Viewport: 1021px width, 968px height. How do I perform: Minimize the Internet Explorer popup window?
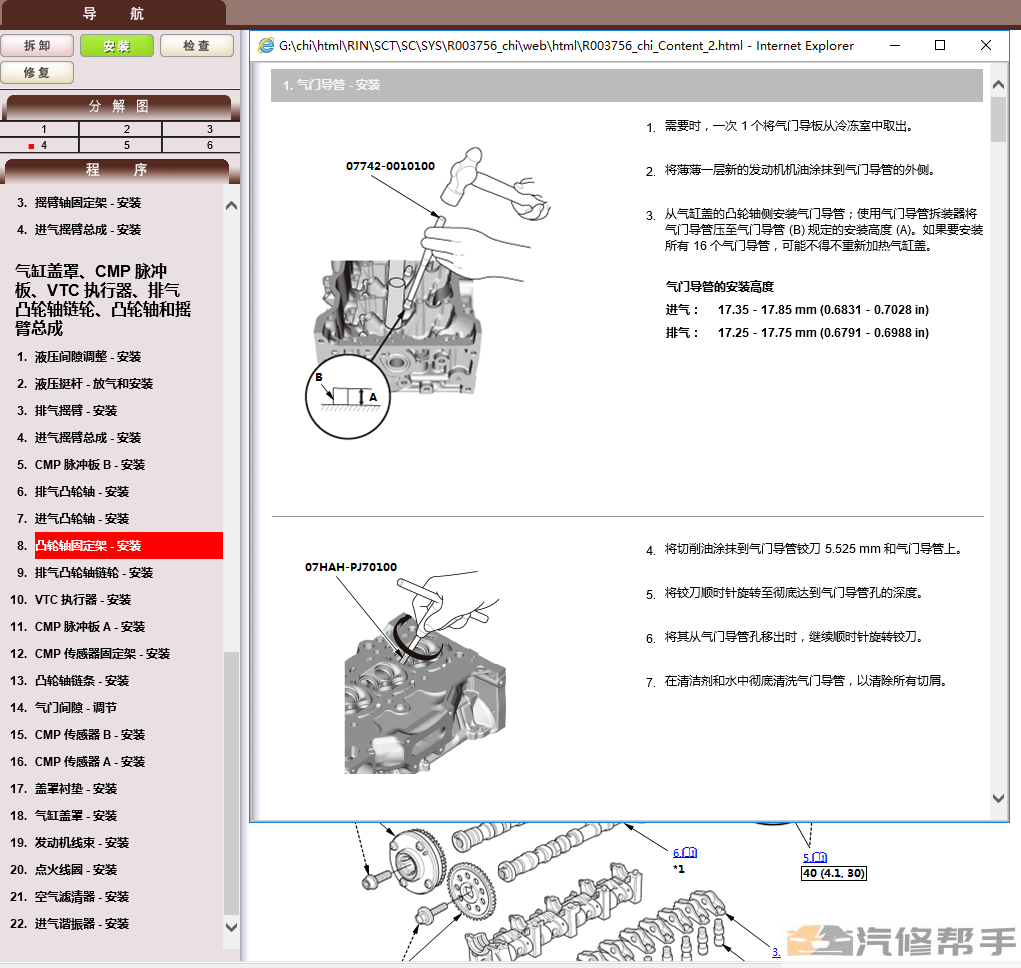click(895, 46)
